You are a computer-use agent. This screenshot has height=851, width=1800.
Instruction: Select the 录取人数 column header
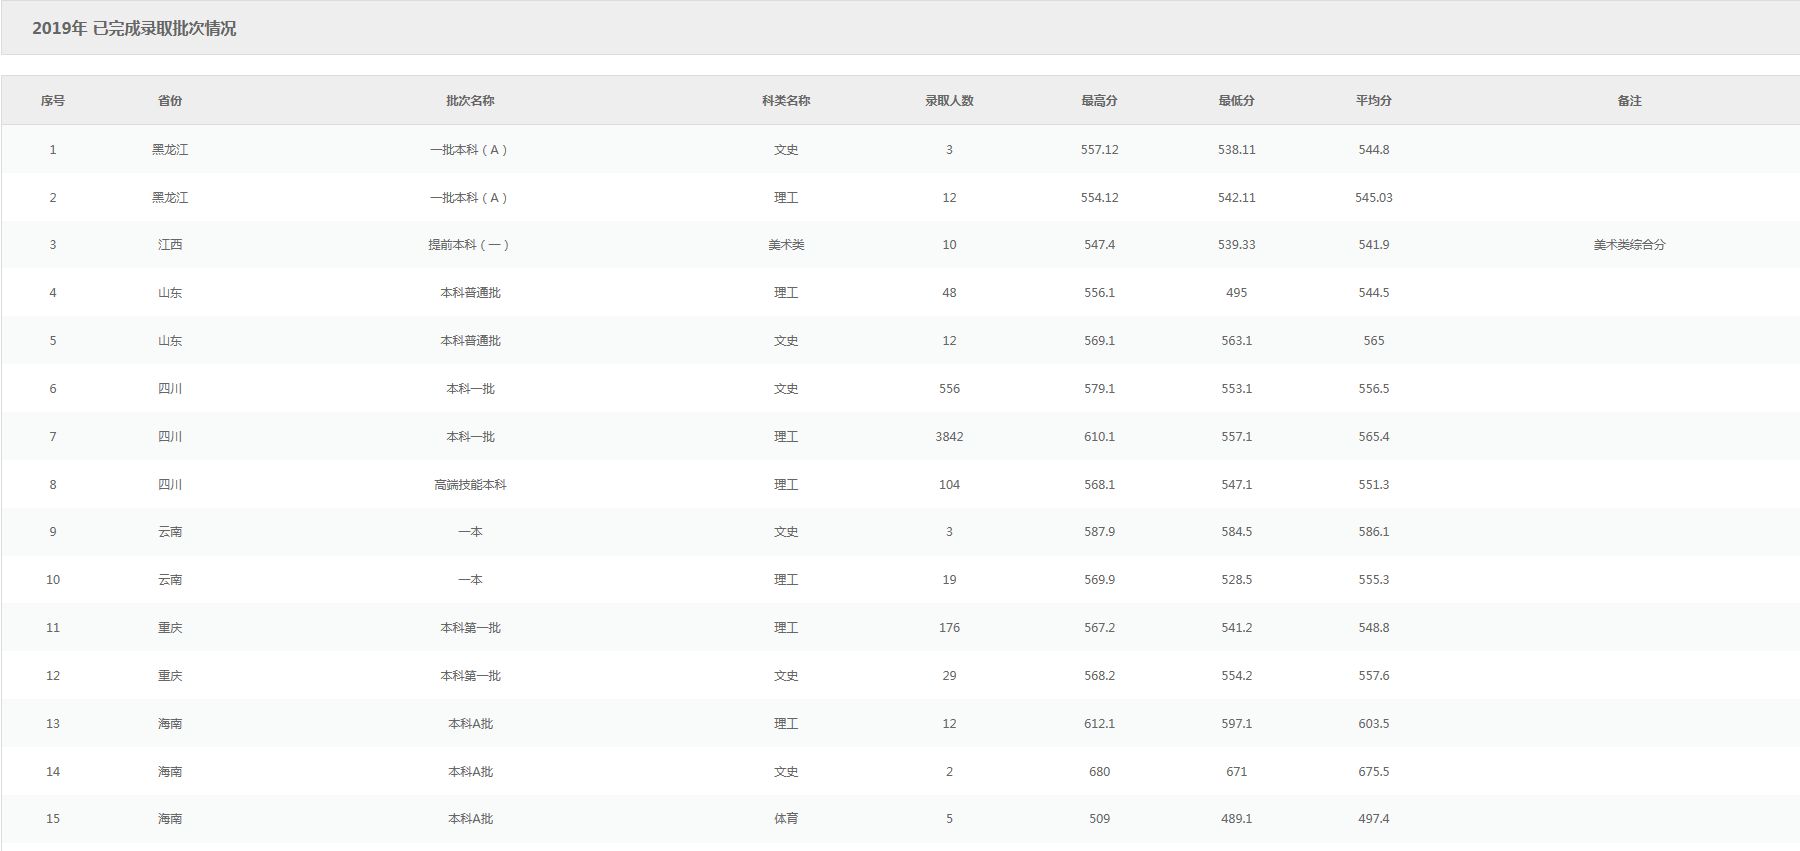pos(949,101)
